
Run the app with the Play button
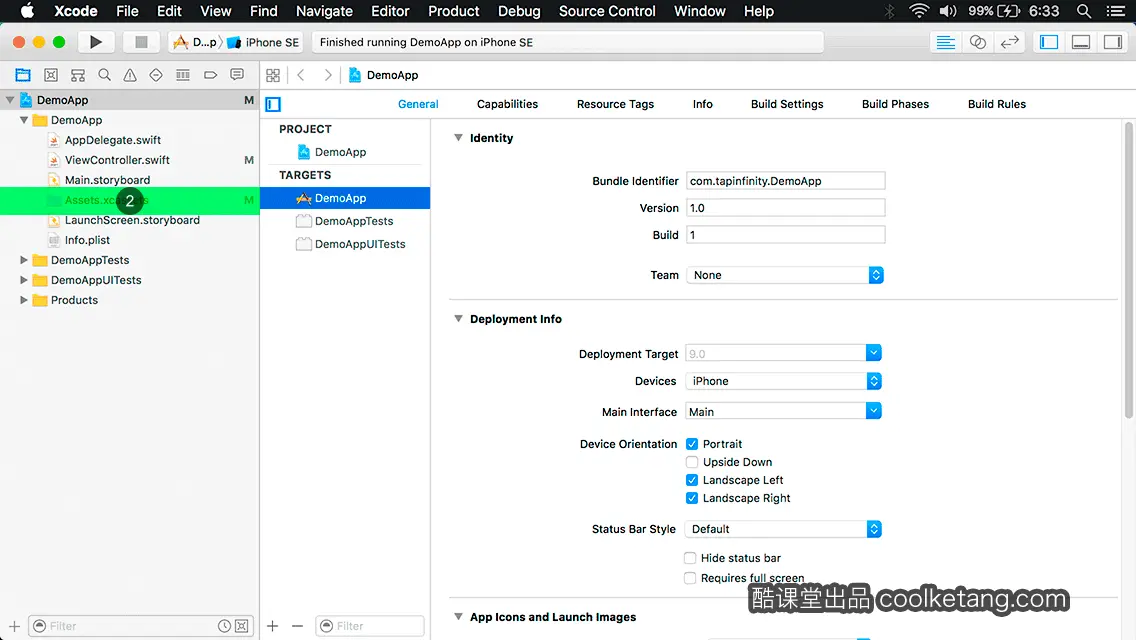(95, 42)
